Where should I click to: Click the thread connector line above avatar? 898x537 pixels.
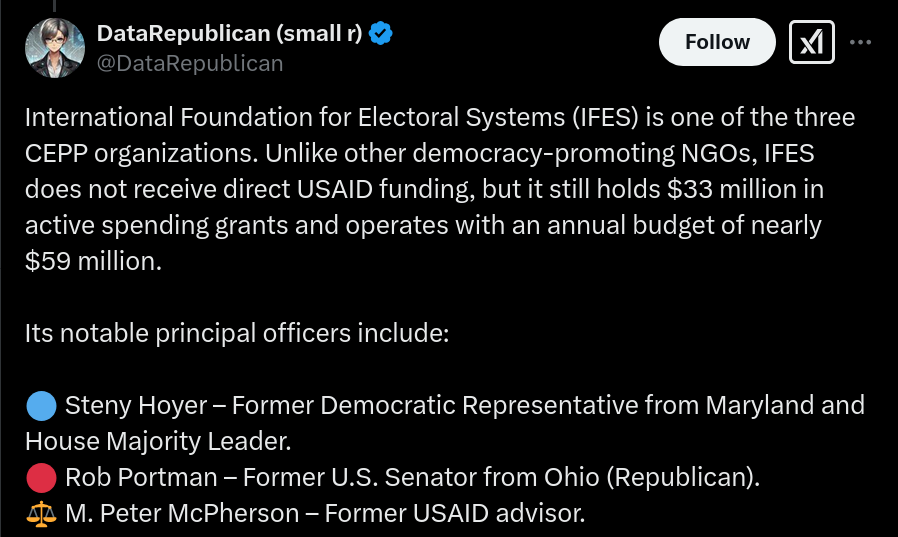pos(55,6)
